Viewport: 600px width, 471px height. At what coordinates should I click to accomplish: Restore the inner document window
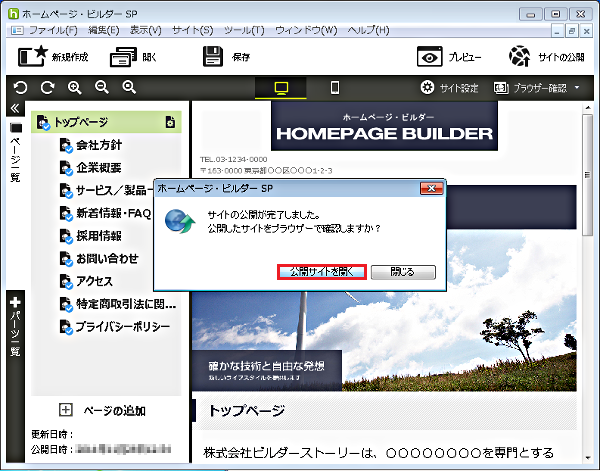coord(572,31)
